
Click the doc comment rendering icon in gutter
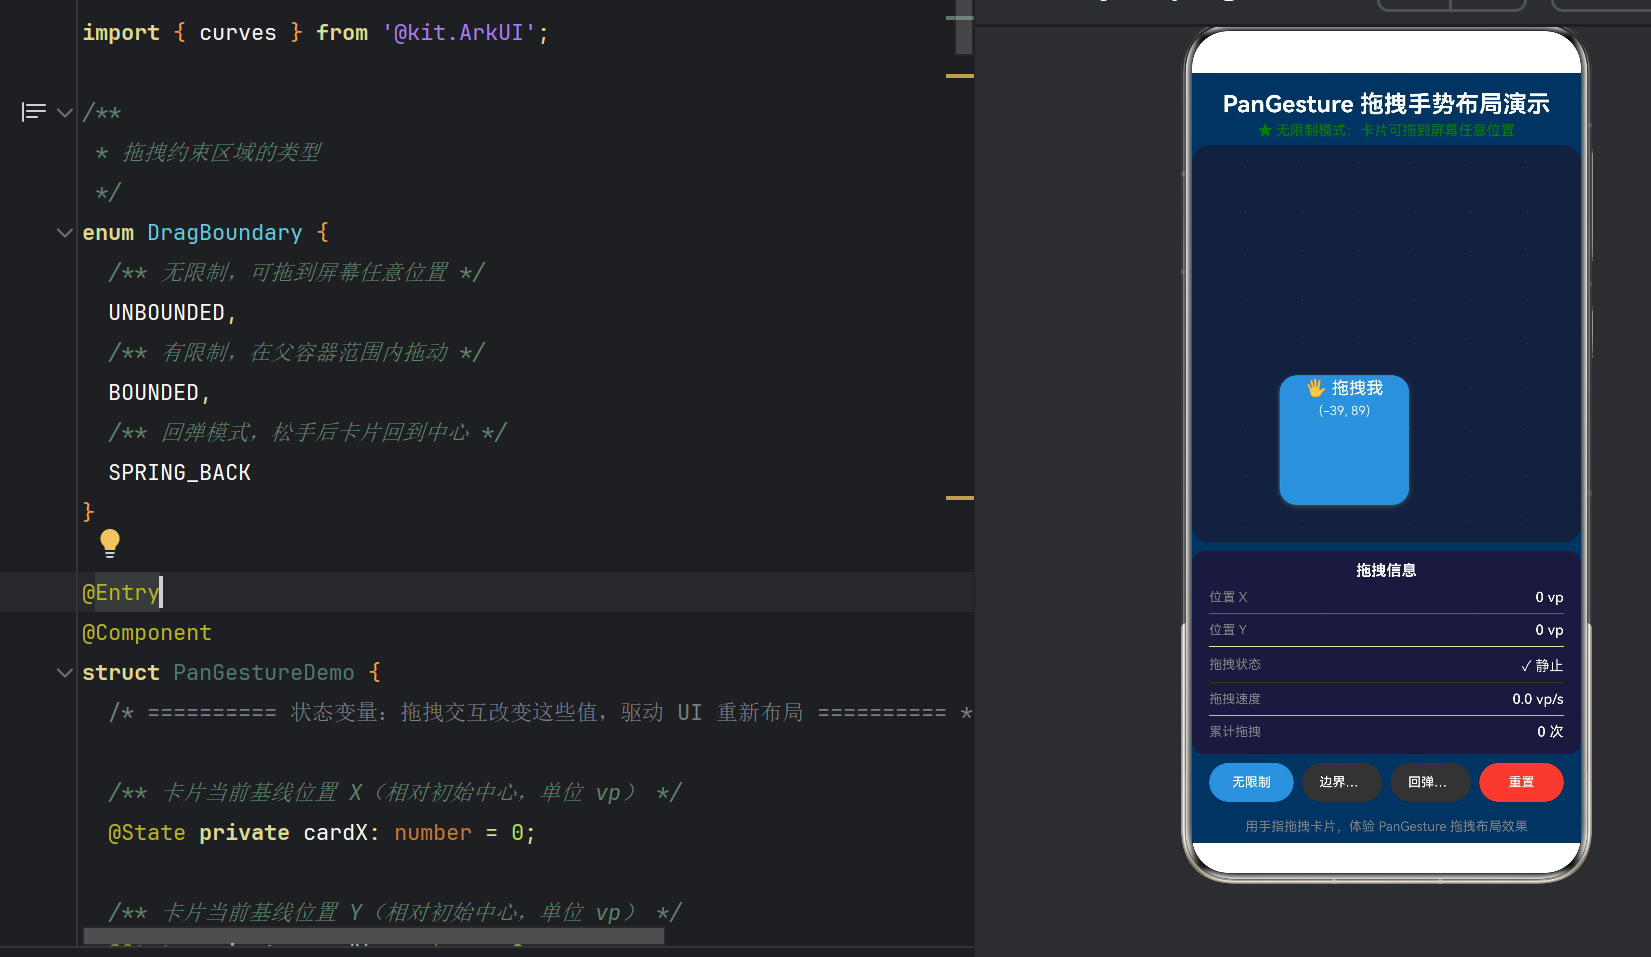[x=34, y=112]
